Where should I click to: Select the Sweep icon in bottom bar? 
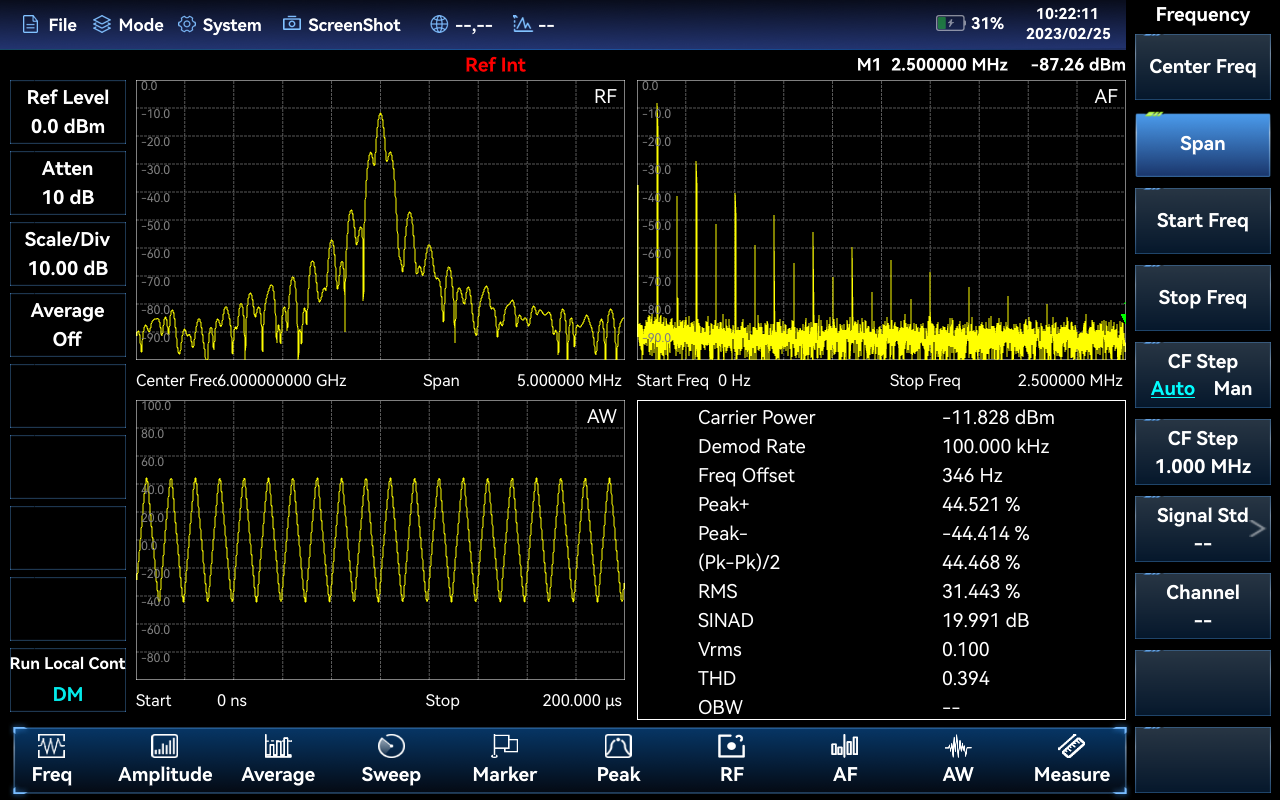tap(390, 747)
